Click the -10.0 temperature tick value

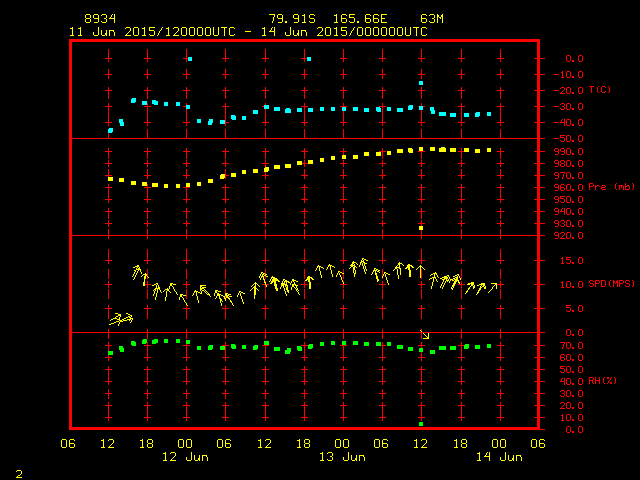tap(569, 75)
